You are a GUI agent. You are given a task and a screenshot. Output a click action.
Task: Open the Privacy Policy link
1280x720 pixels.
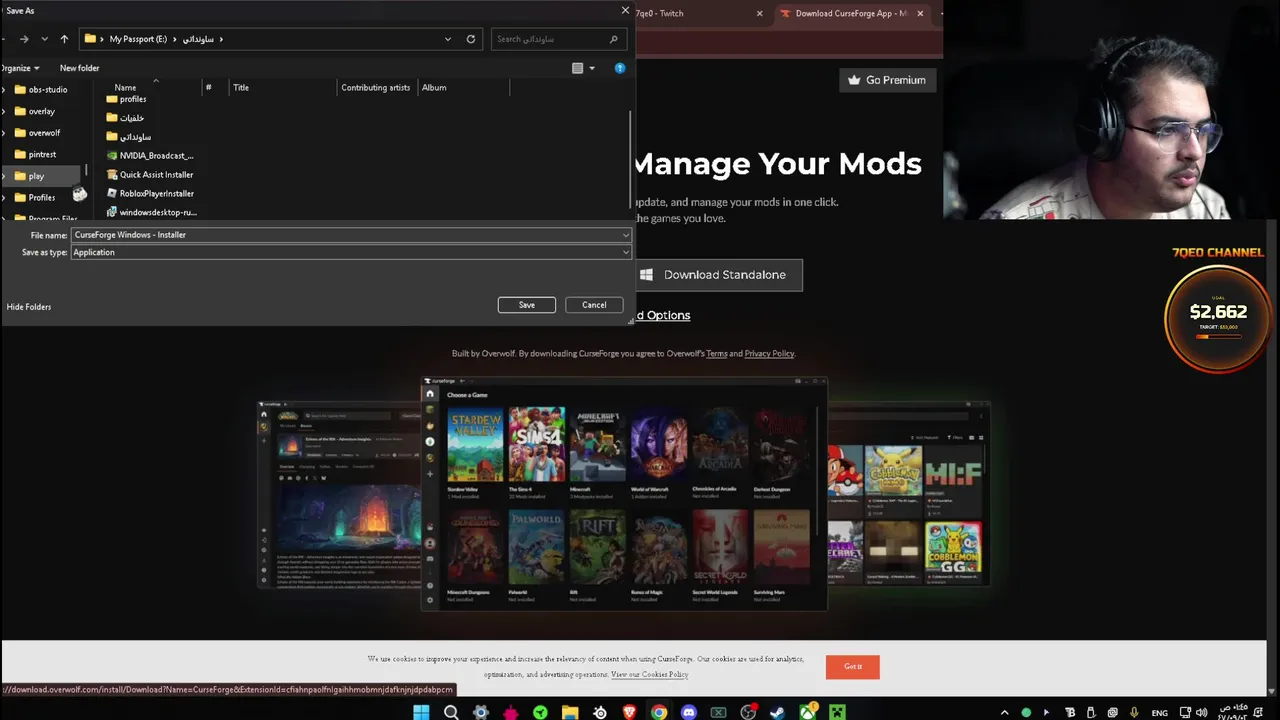[769, 353]
